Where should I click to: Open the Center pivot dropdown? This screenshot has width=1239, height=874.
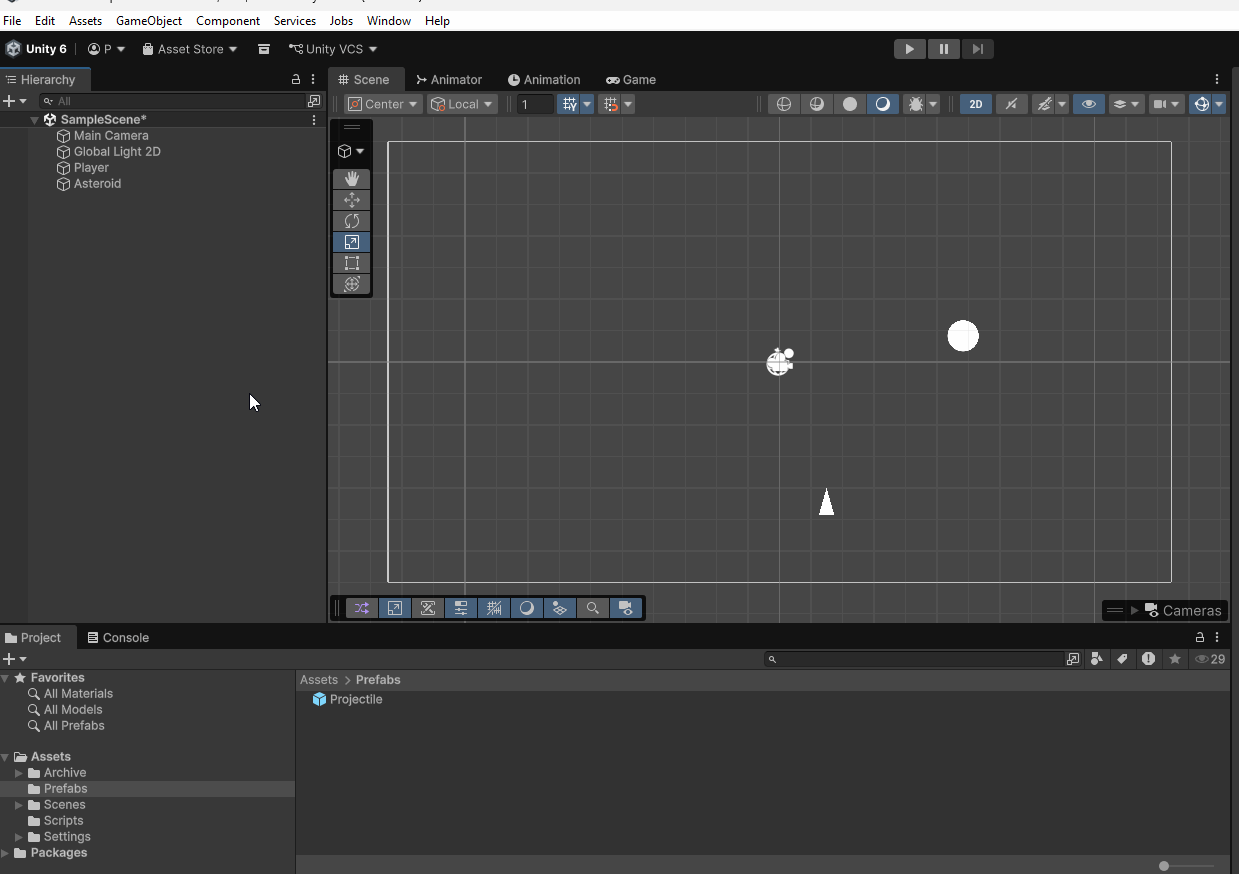pos(383,104)
